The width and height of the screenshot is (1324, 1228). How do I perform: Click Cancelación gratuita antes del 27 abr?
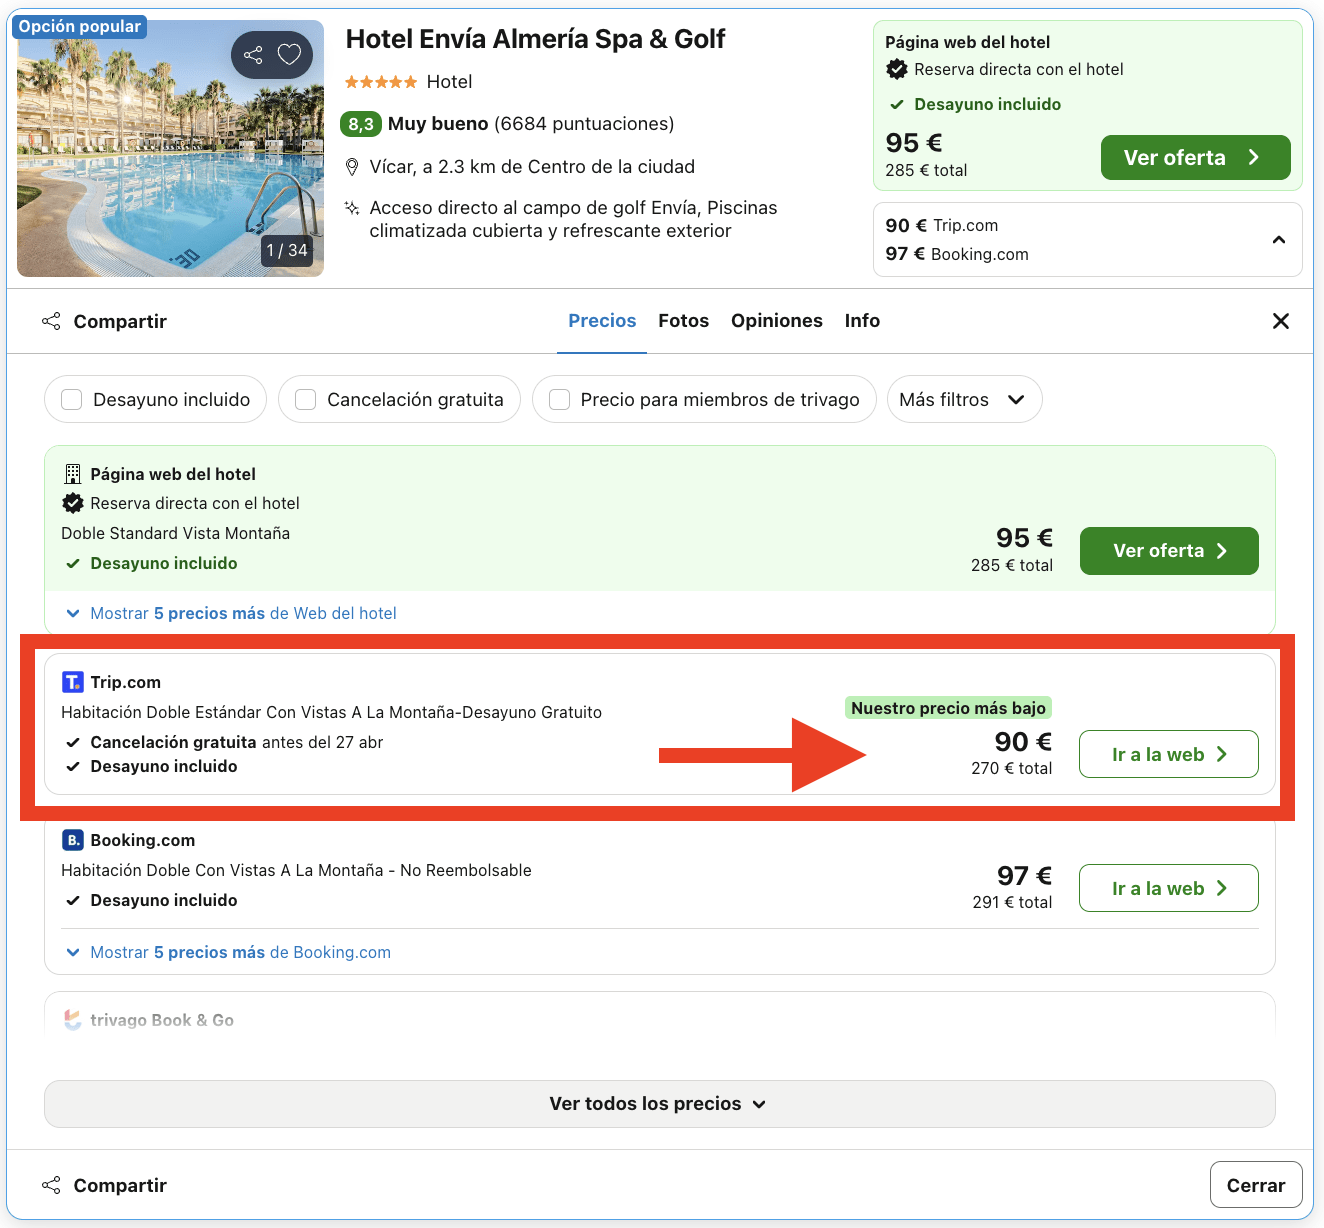pos(236,742)
